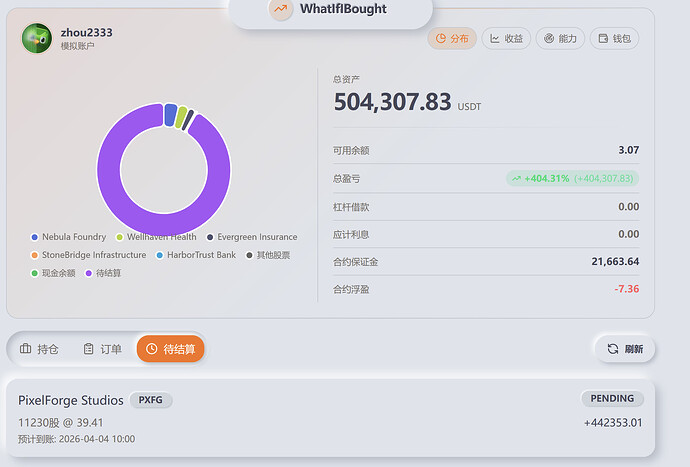Click the 总资产 label

point(346,79)
